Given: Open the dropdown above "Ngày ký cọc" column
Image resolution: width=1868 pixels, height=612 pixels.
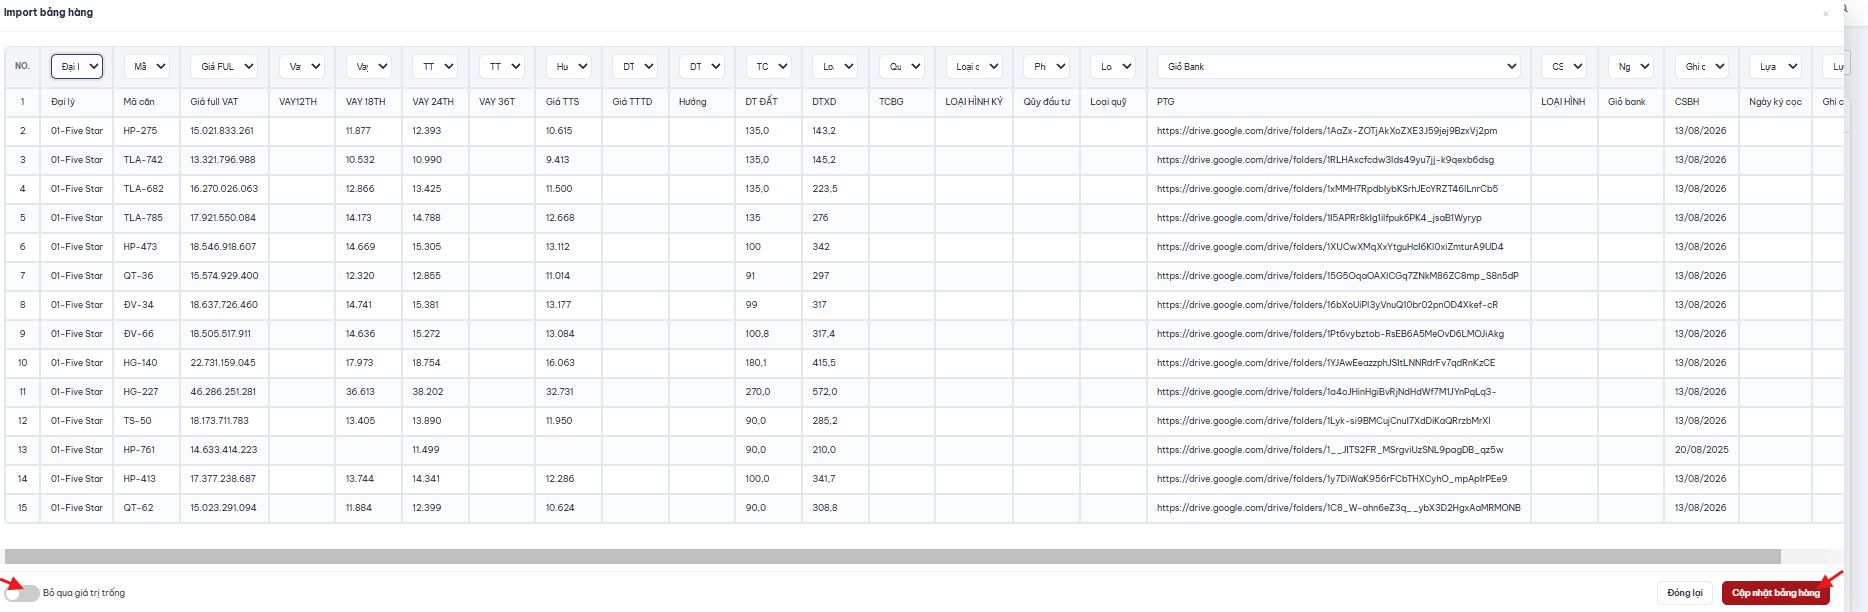Looking at the screenshot, I should [1776, 66].
